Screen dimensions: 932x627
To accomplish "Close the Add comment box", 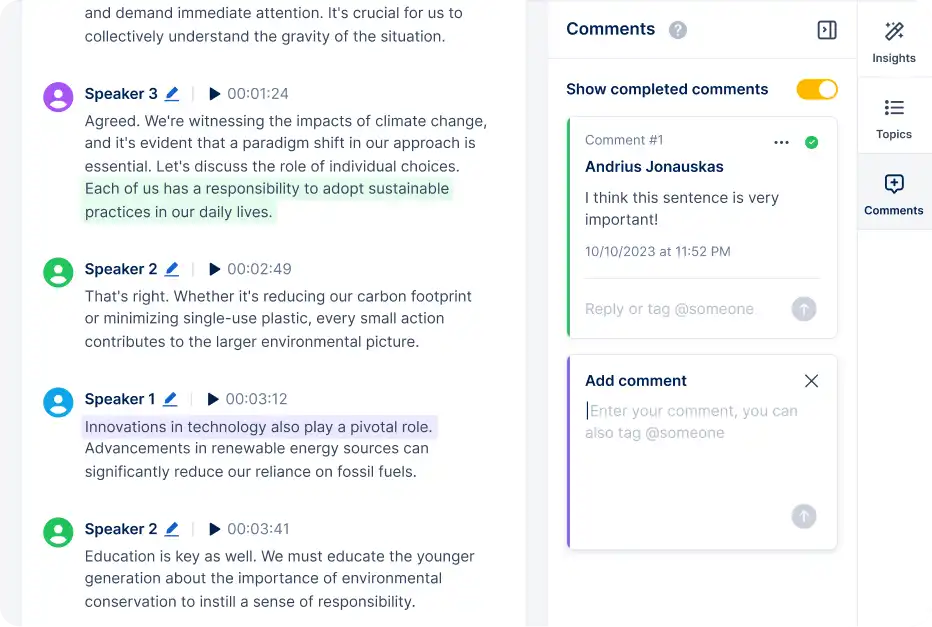I will click(x=811, y=381).
